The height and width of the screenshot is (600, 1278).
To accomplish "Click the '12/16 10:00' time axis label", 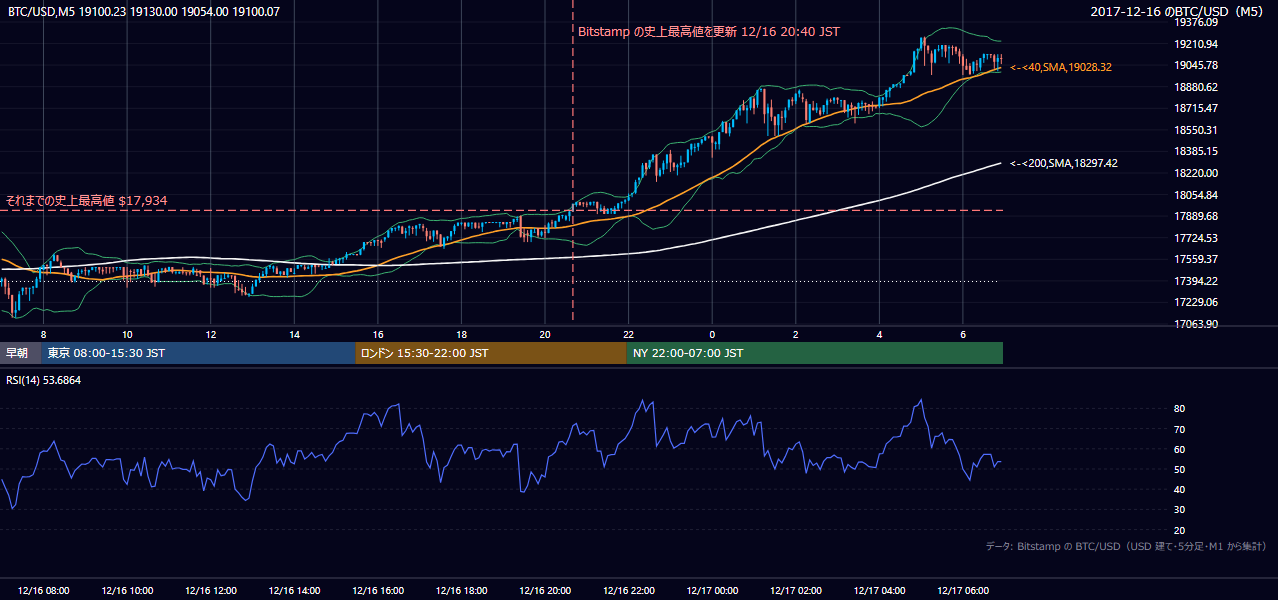I will tap(127, 591).
